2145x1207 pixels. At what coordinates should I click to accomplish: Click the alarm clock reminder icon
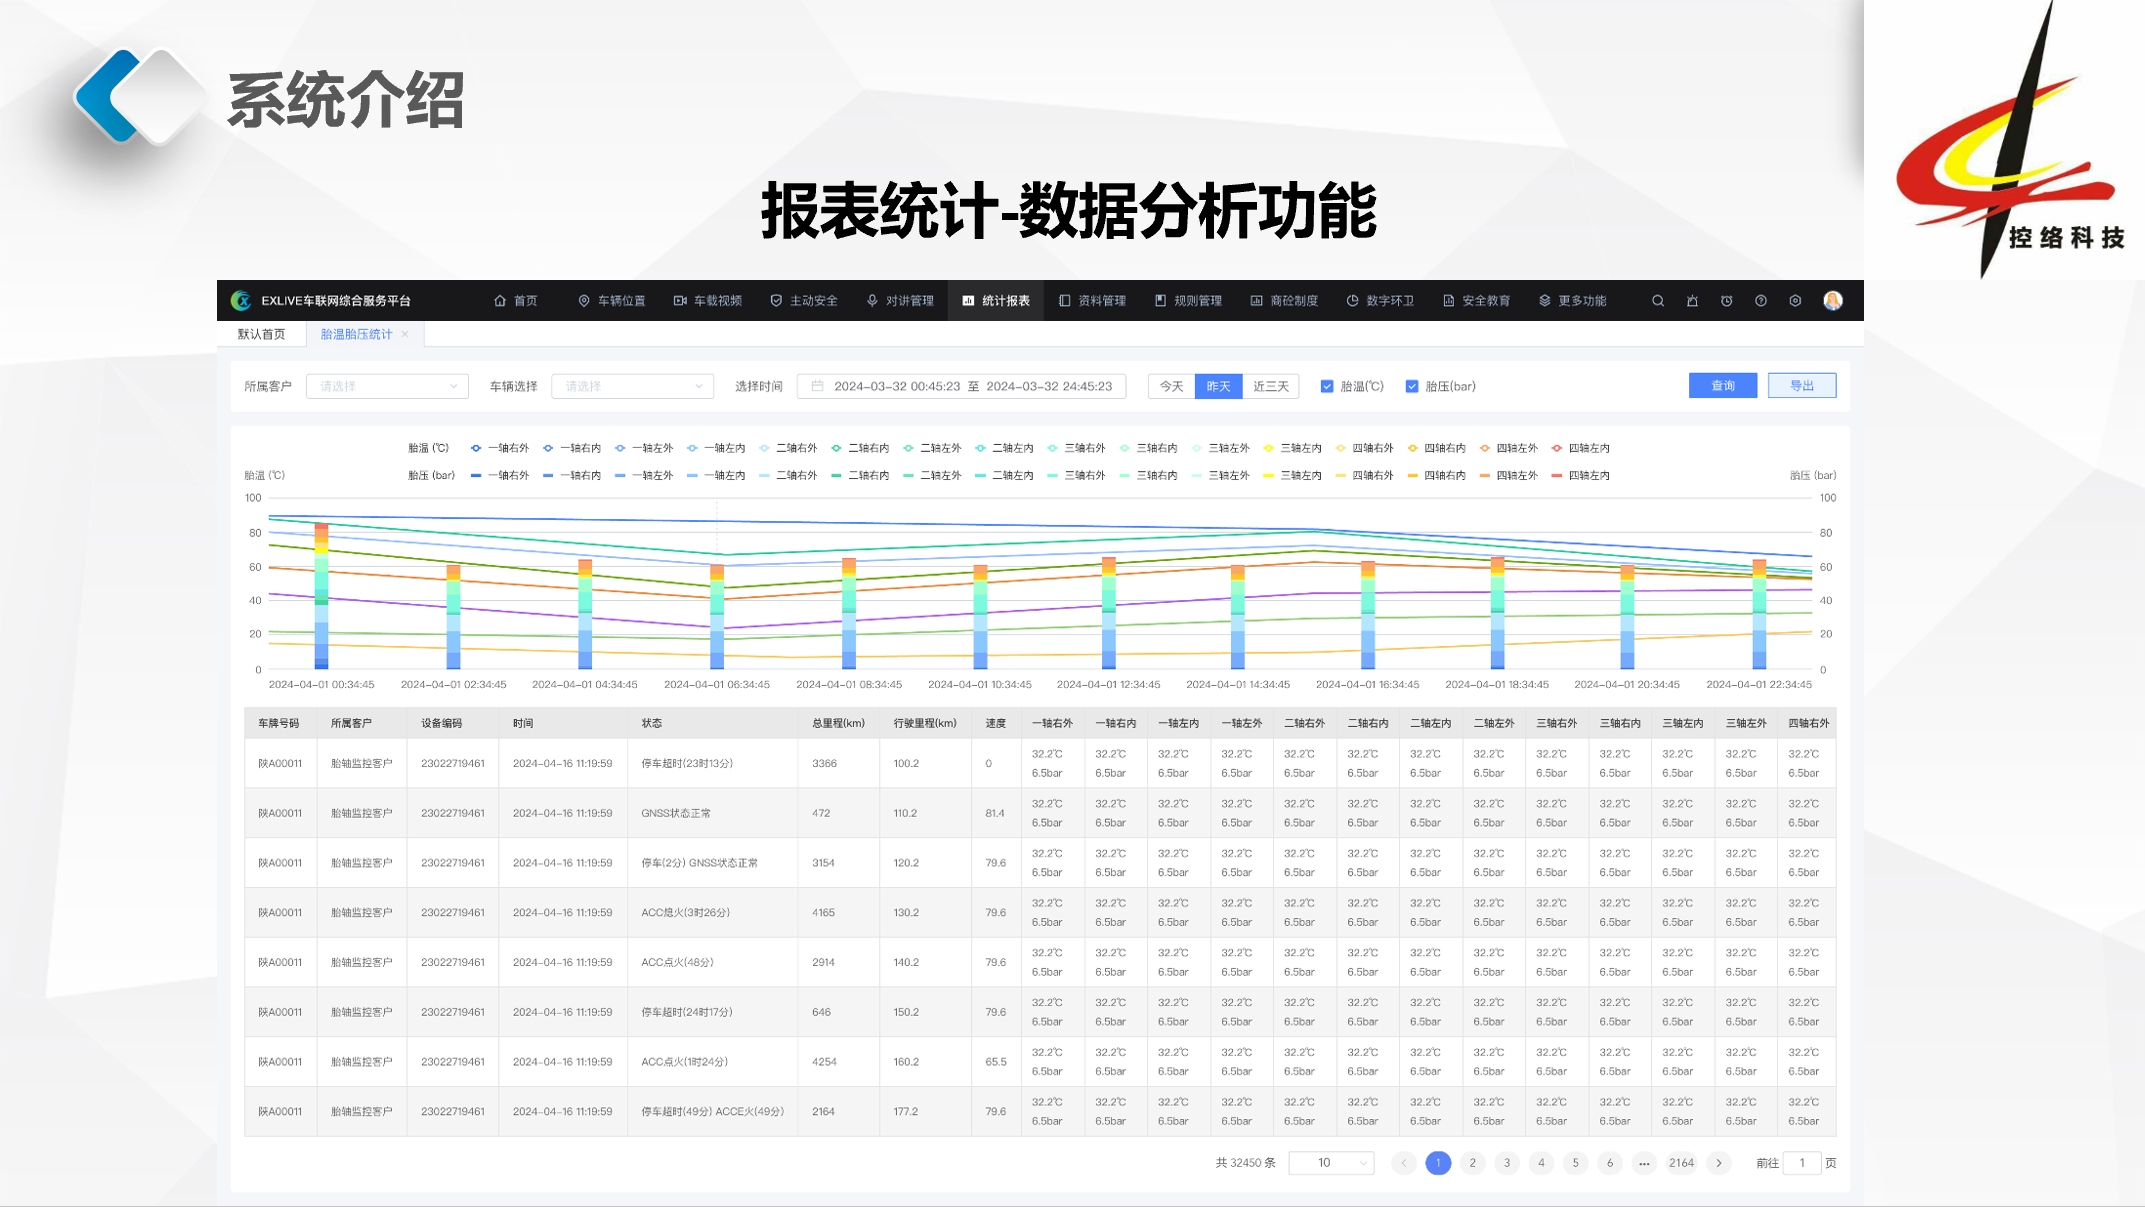[1726, 301]
